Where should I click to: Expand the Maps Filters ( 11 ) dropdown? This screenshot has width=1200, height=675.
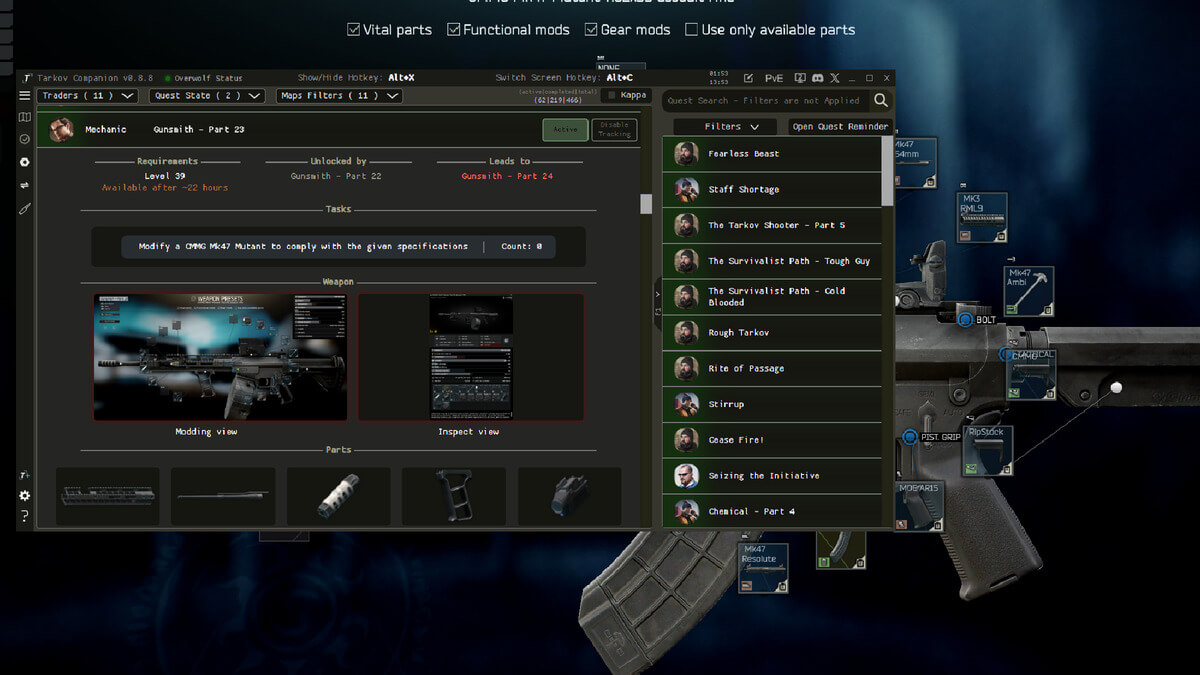pos(339,96)
